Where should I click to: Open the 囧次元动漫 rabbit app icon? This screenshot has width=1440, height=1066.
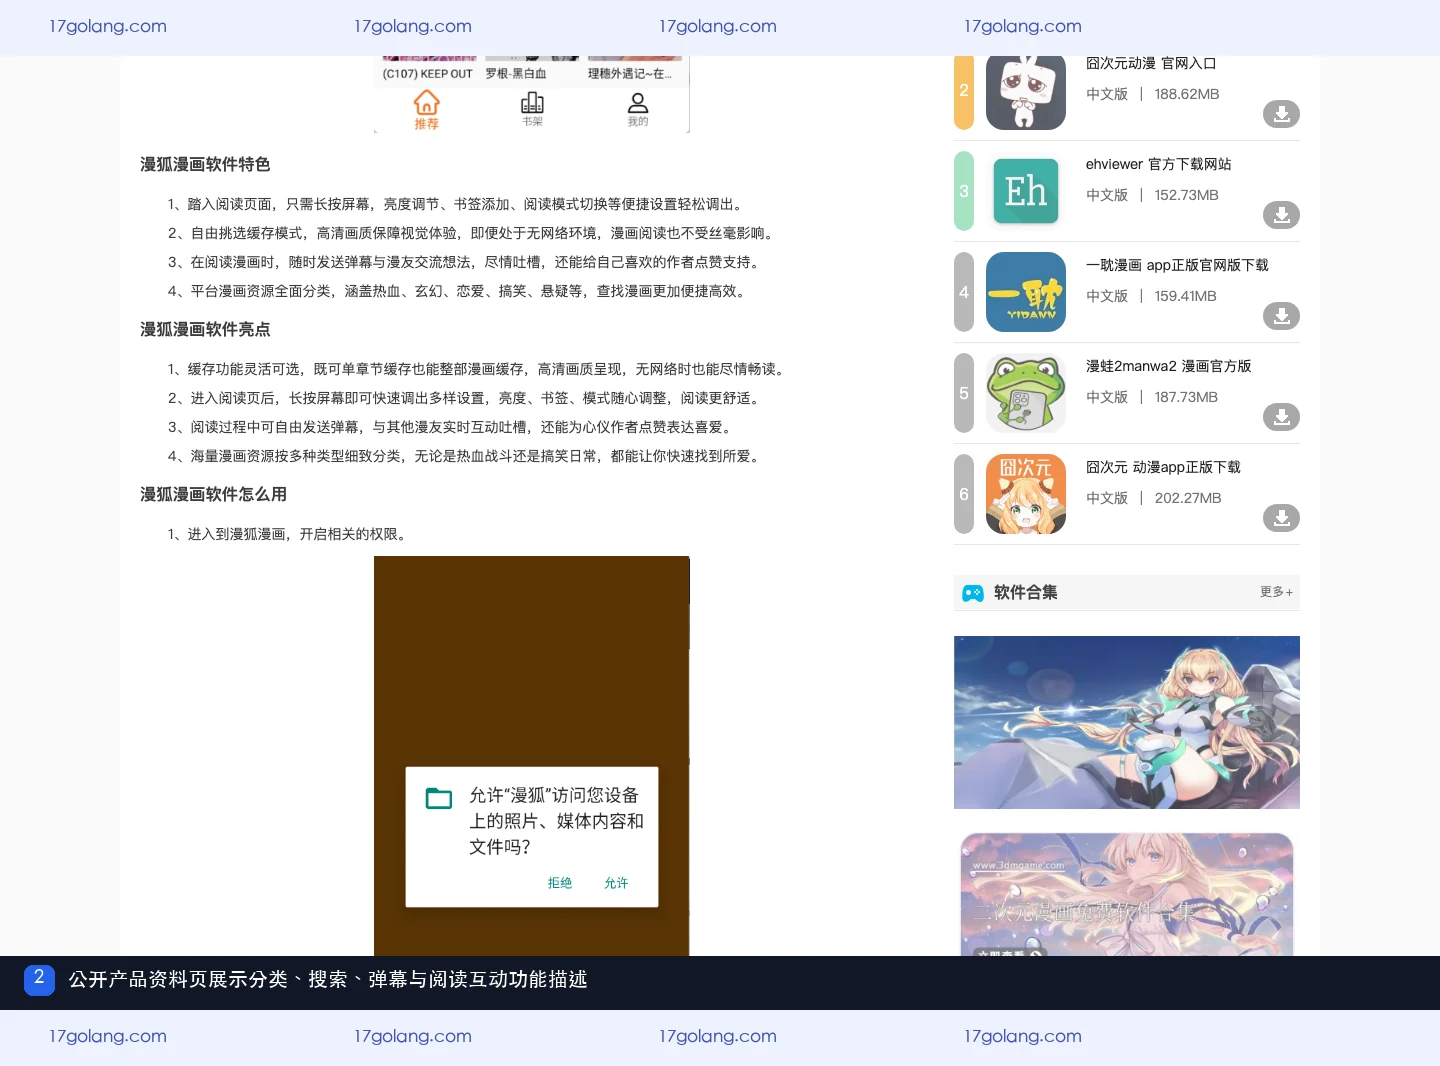pyautogui.click(x=1026, y=92)
